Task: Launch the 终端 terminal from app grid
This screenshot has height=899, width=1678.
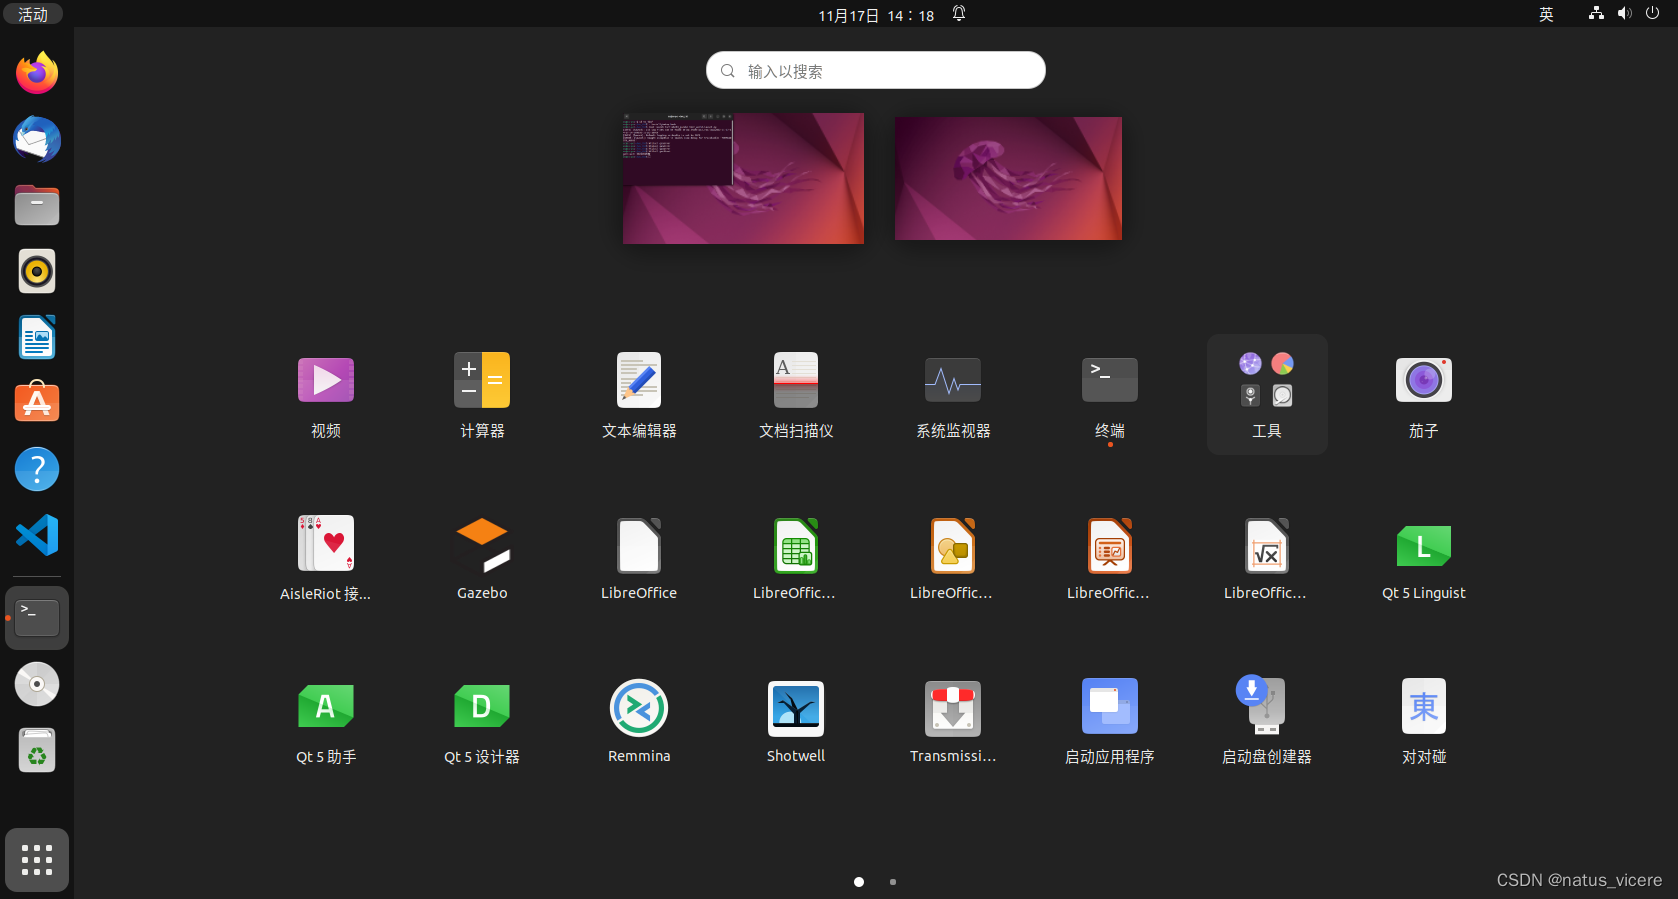Action: pyautogui.click(x=1110, y=394)
